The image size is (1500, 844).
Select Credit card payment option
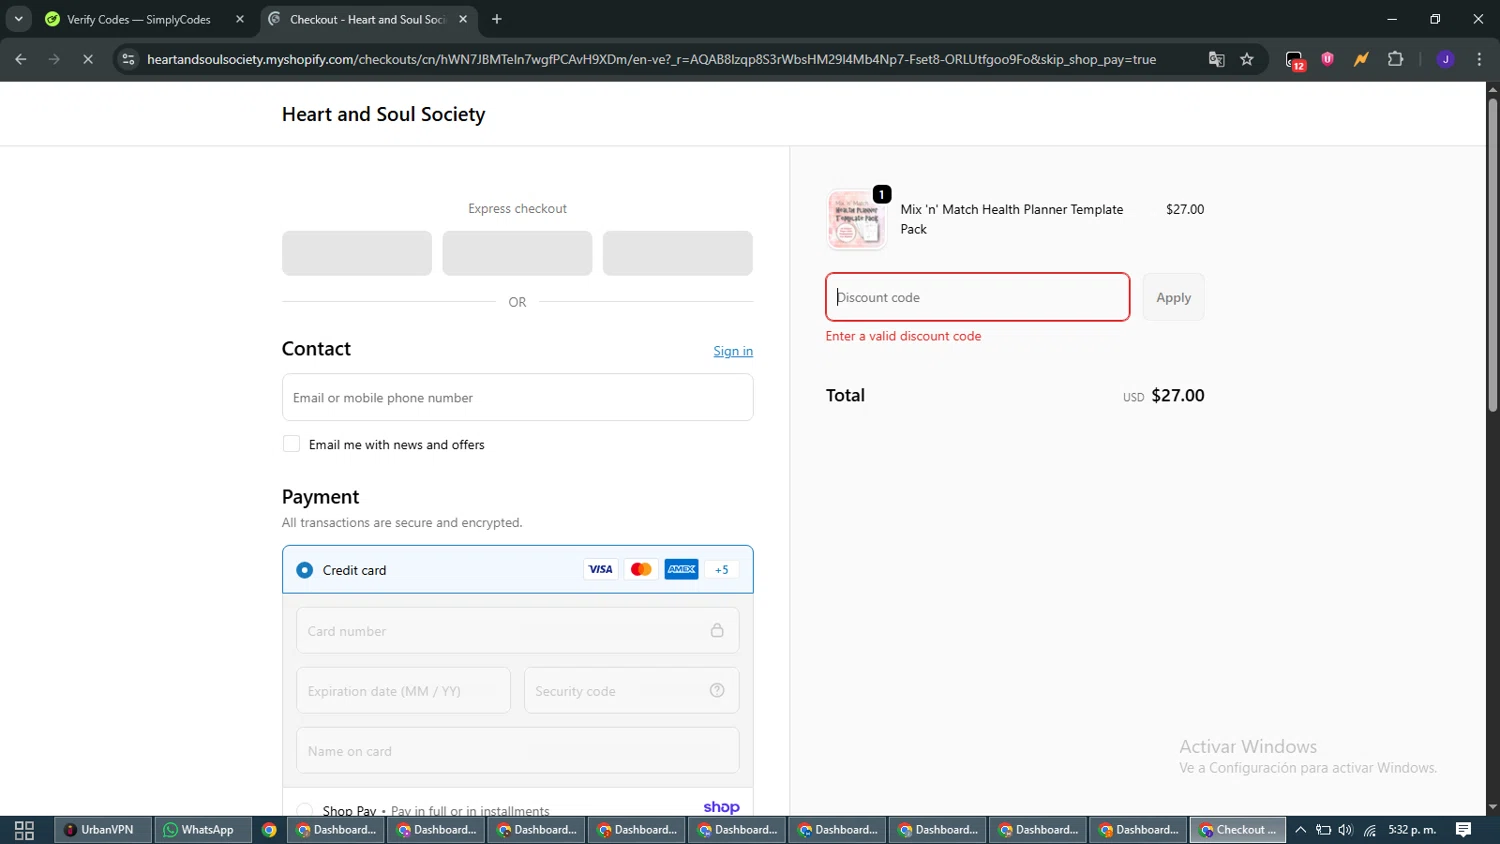click(x=305, y=570)
